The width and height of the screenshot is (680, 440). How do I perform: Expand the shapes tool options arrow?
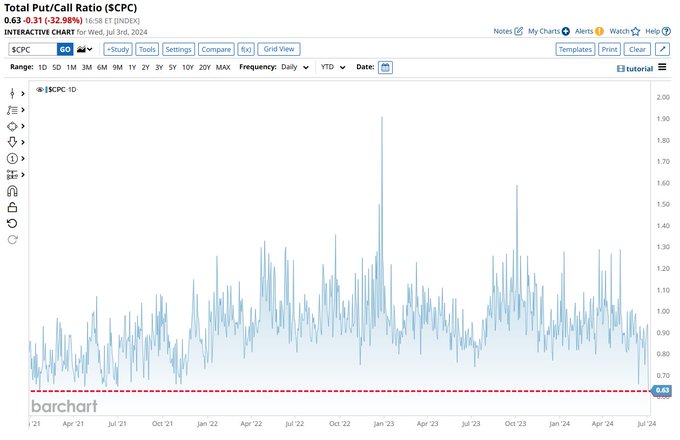click(23, 126)
